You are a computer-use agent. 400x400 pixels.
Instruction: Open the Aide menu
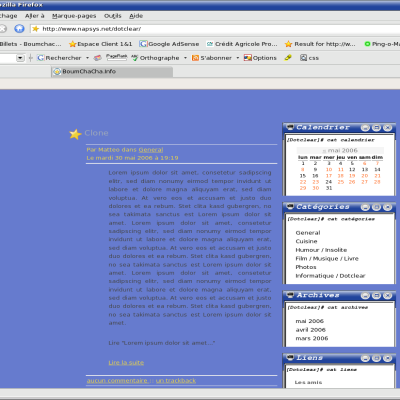click(136, 16)
